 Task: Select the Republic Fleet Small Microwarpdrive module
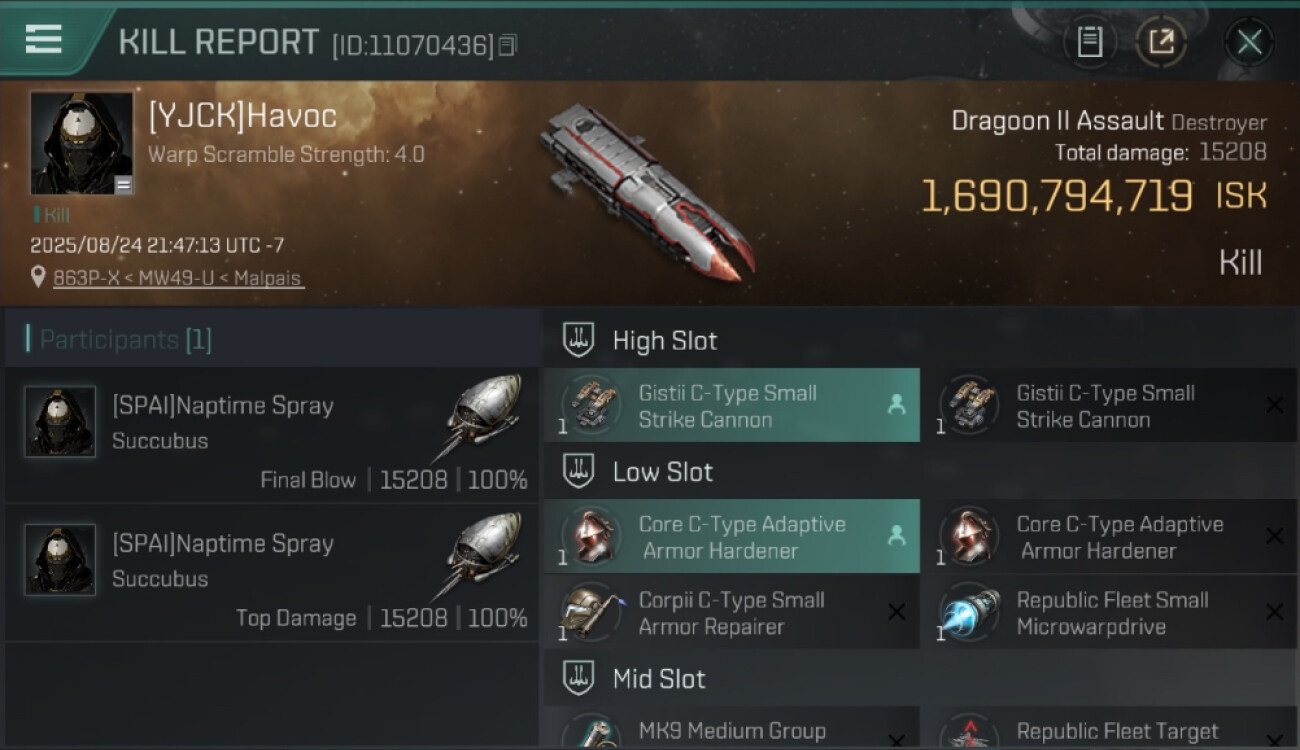coord(1109,612)
